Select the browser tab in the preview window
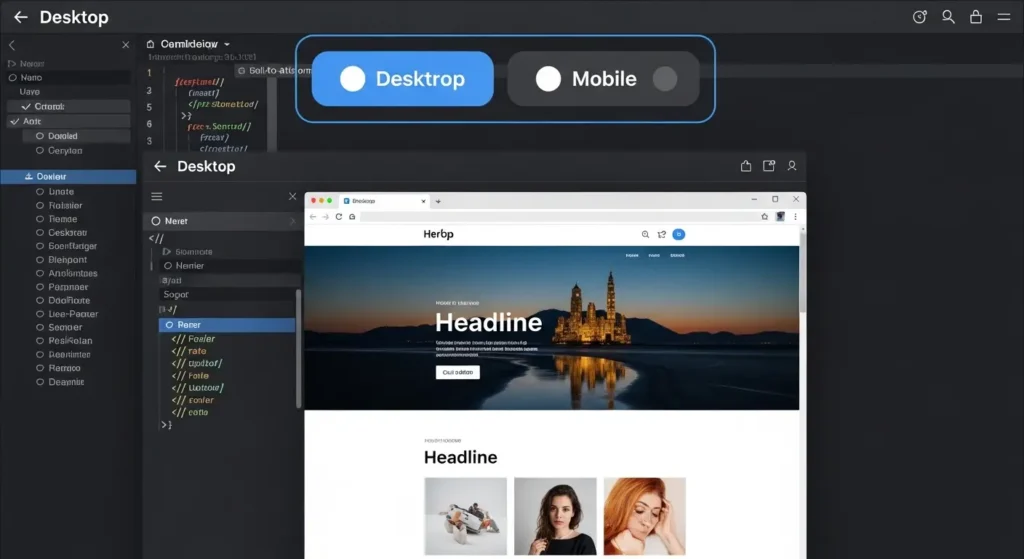Screen dimensions: 1024x559 point(380,201)
